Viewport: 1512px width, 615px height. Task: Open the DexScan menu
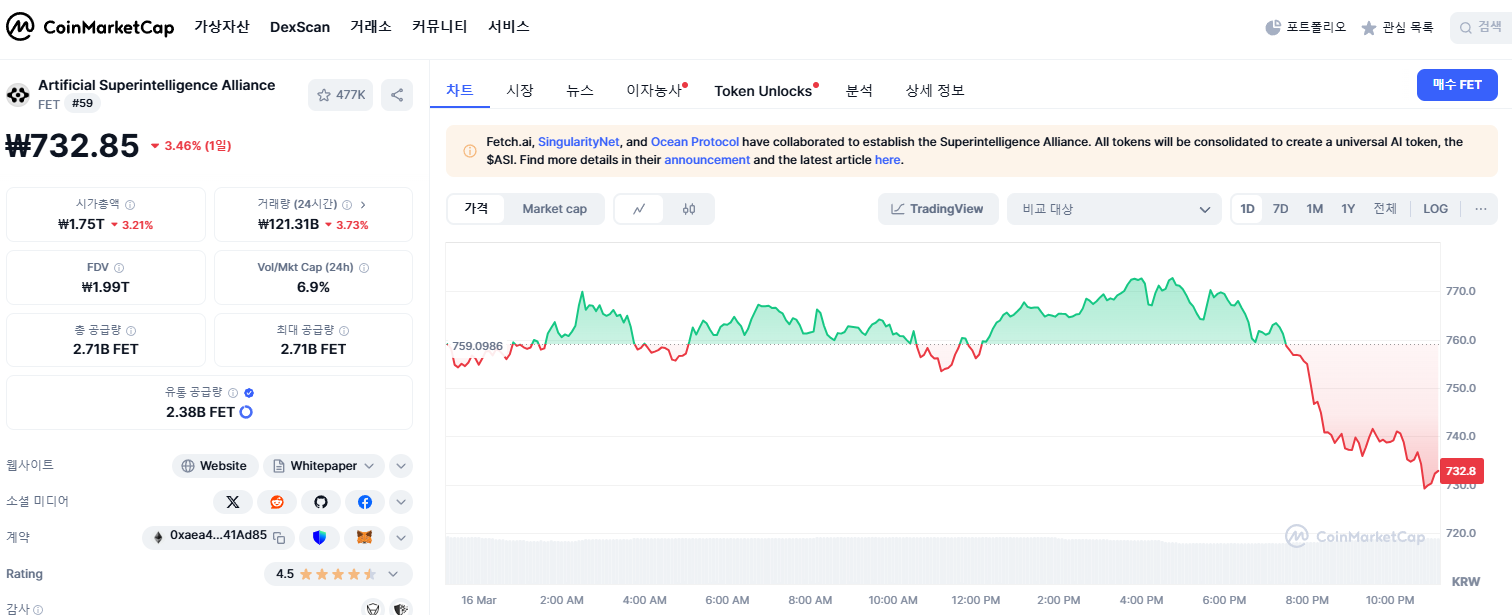pos(300,27)
